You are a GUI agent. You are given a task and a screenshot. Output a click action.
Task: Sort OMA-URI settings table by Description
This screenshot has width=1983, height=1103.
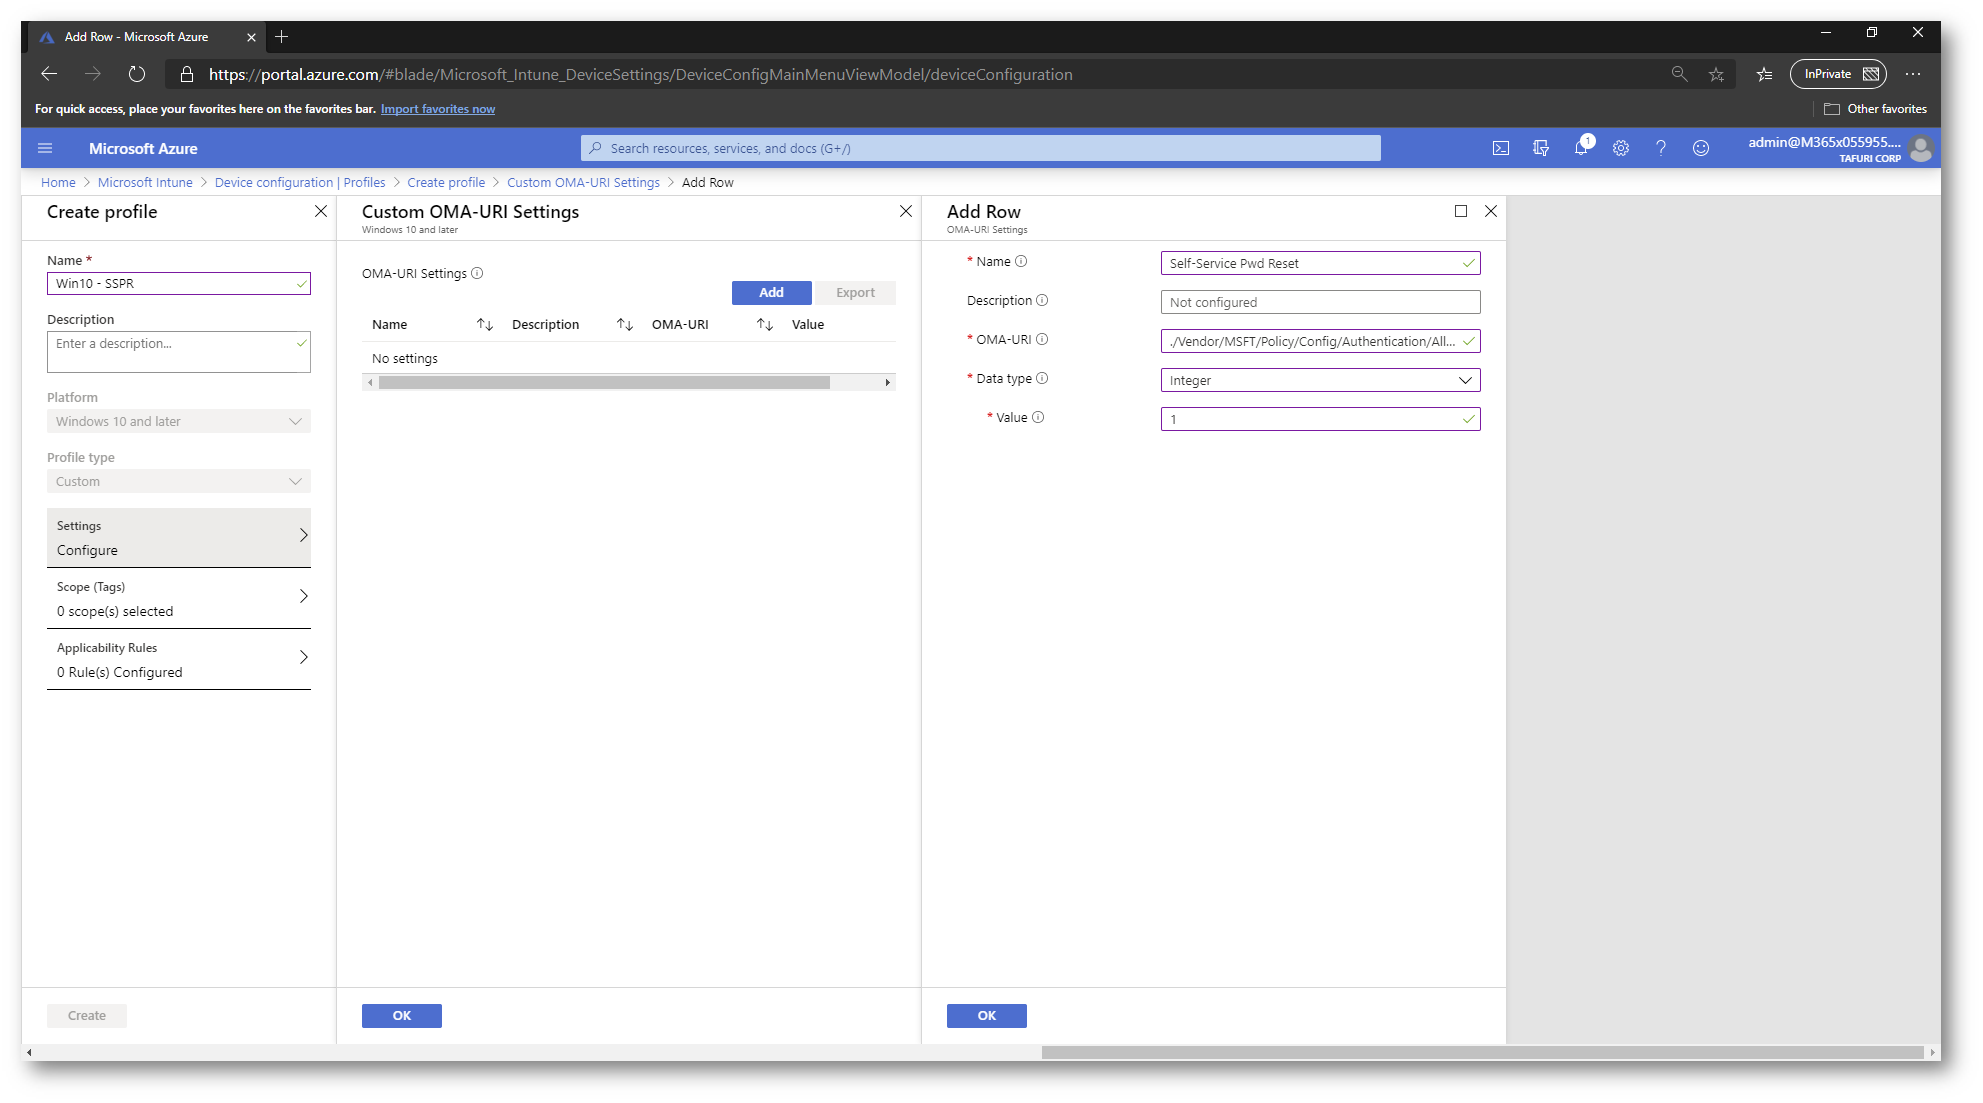coord(625,324)
